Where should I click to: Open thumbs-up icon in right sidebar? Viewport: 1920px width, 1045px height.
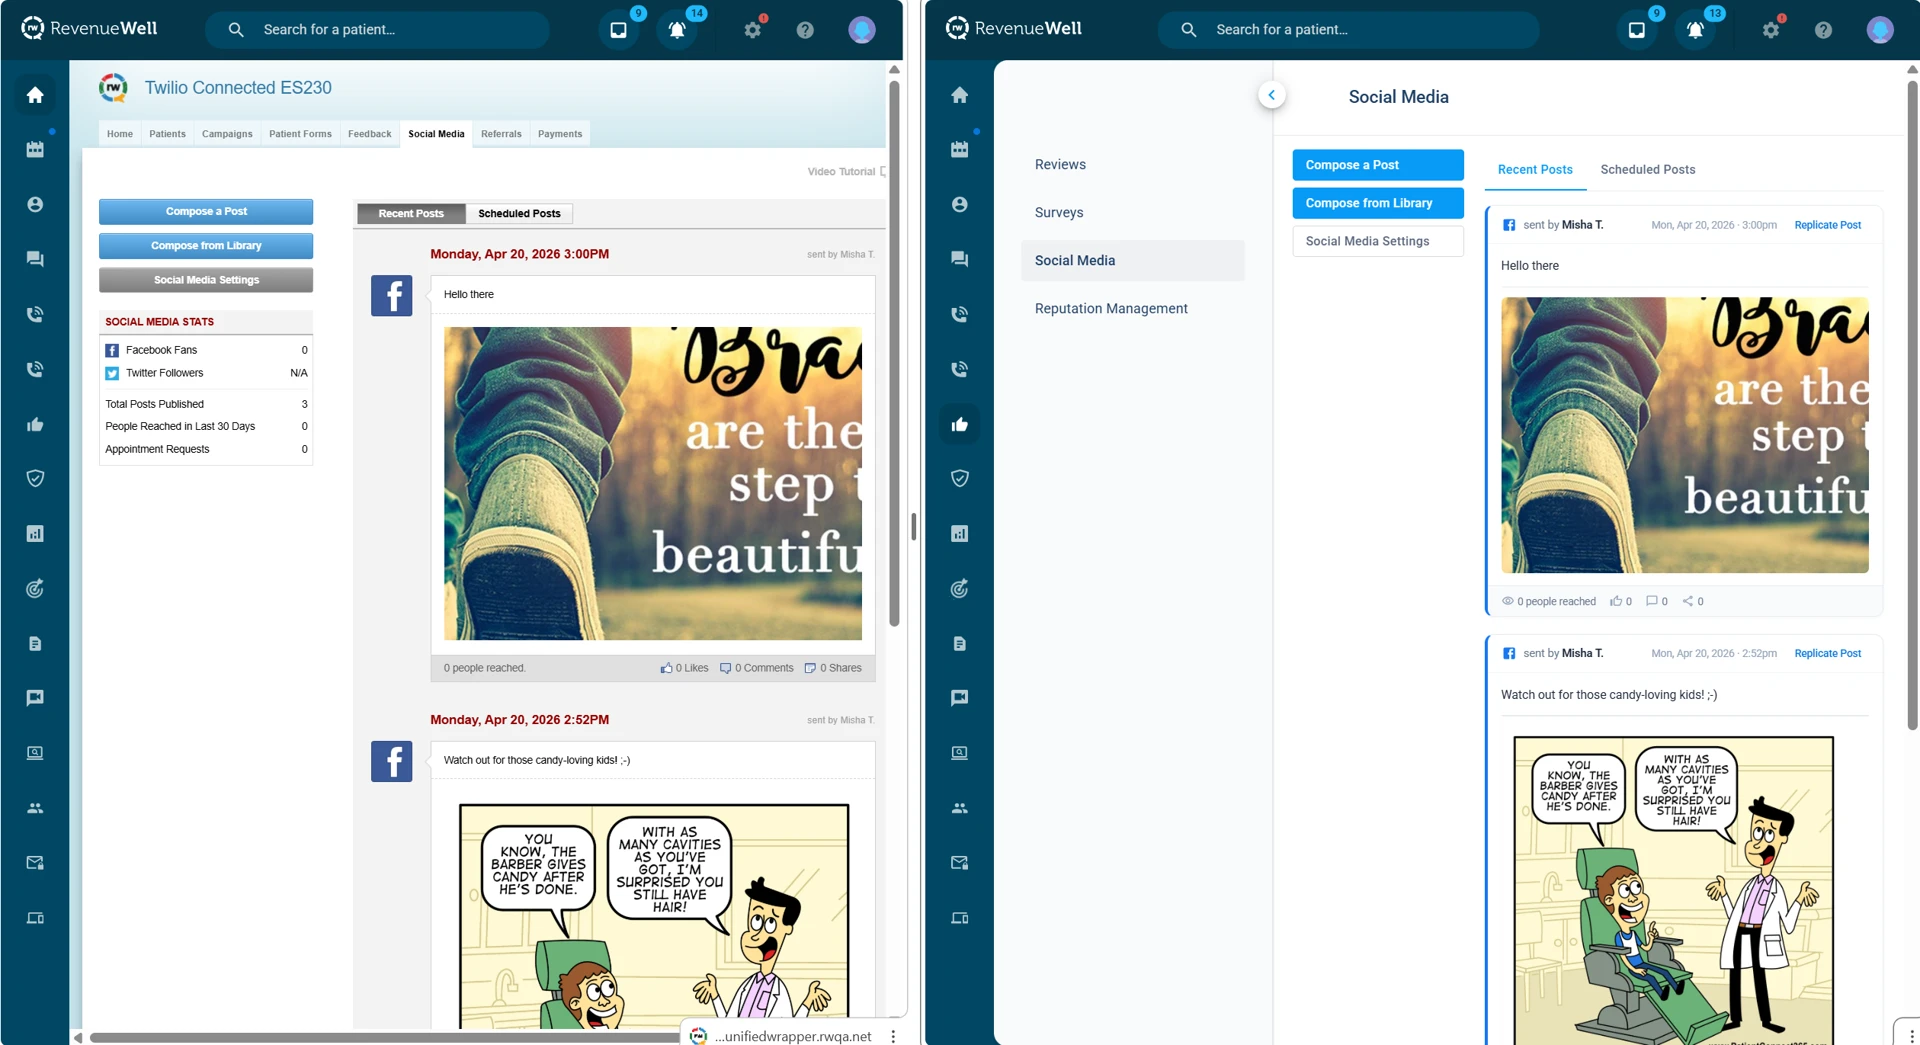[959, 424]
